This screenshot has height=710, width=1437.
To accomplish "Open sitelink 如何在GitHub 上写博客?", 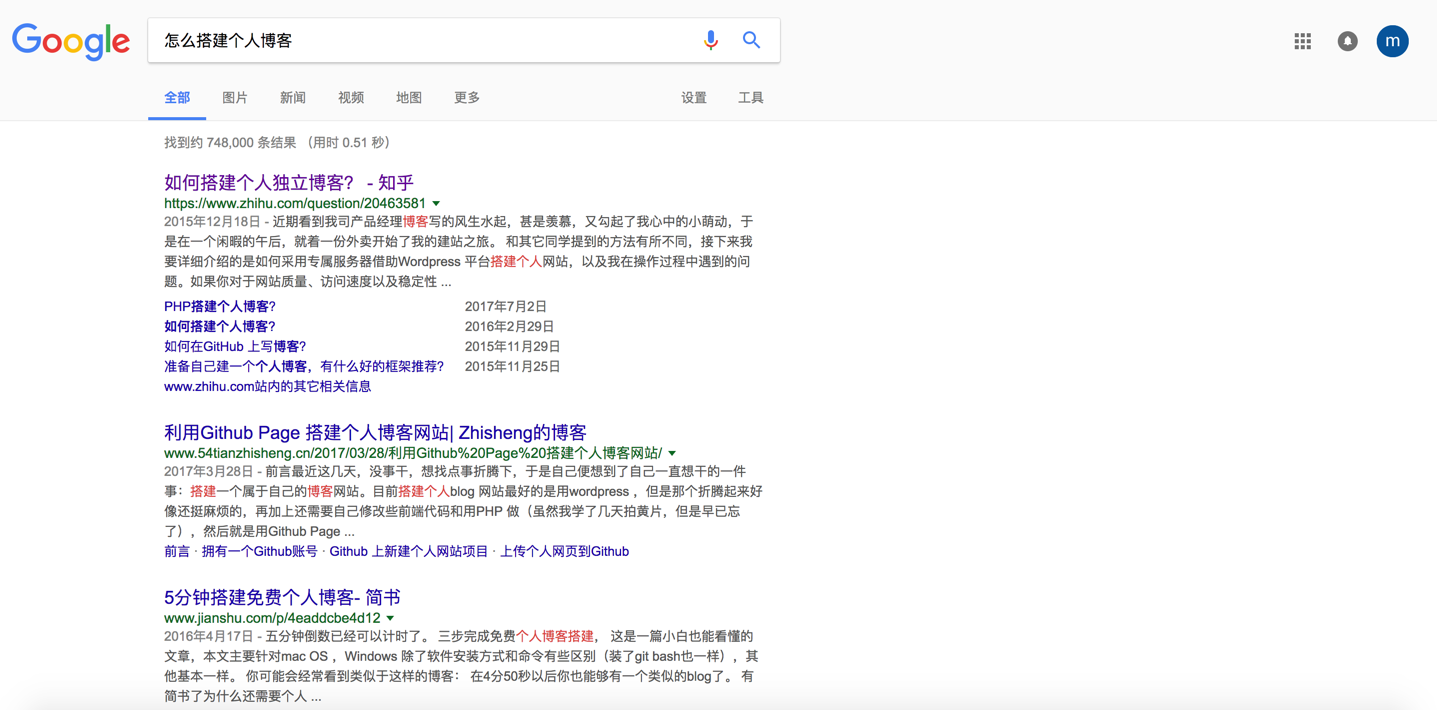I will [x=235, y=347].
